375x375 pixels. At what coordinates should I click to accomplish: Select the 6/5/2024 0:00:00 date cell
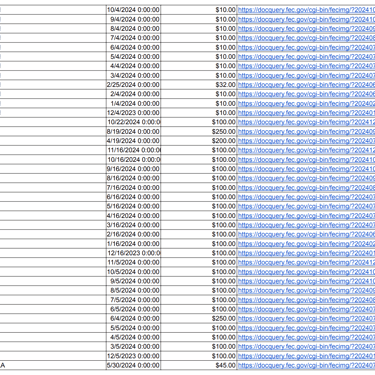(133, 309)
